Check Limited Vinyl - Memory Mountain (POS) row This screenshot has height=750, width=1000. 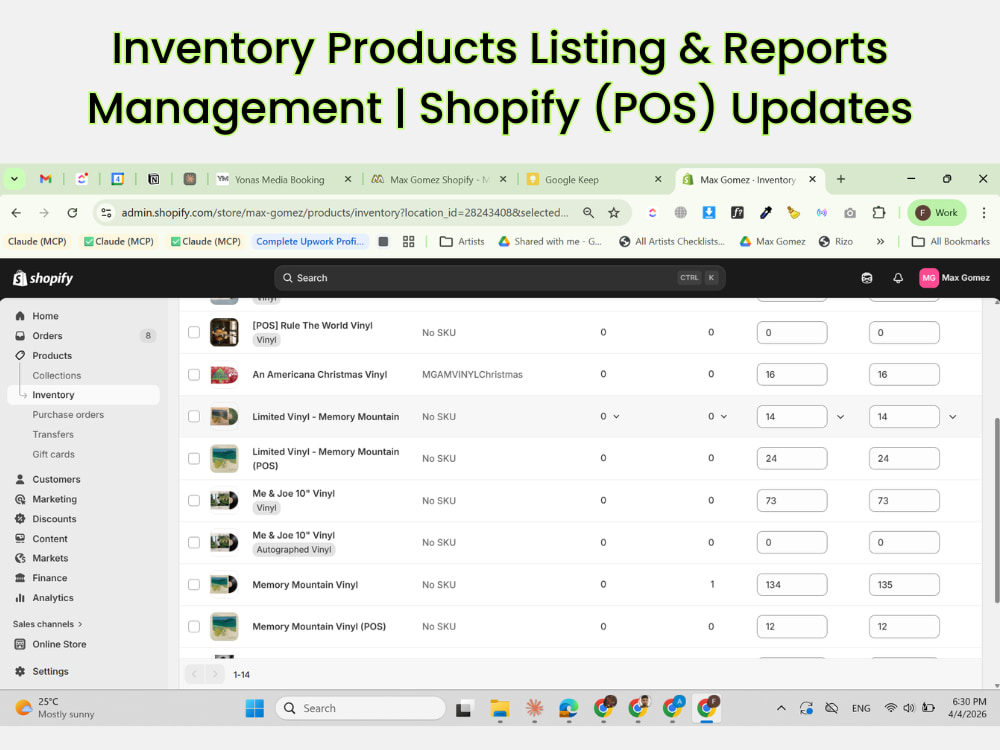[194, 459]
